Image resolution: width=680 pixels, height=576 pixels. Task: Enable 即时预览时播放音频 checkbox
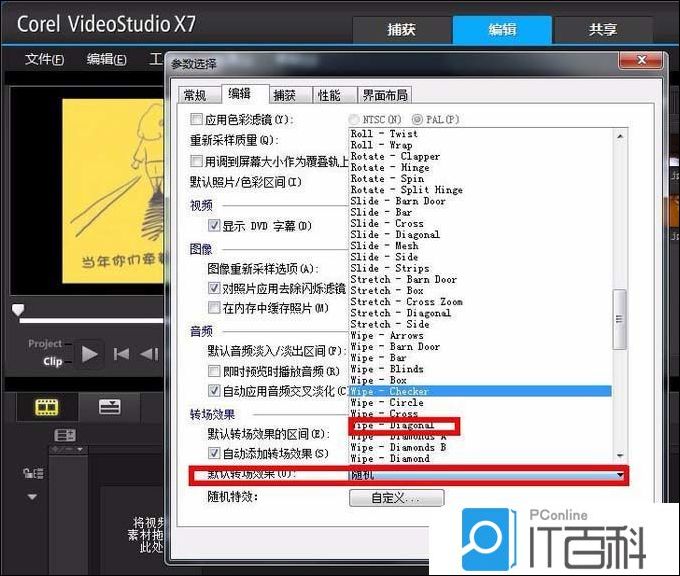(214, 371)
